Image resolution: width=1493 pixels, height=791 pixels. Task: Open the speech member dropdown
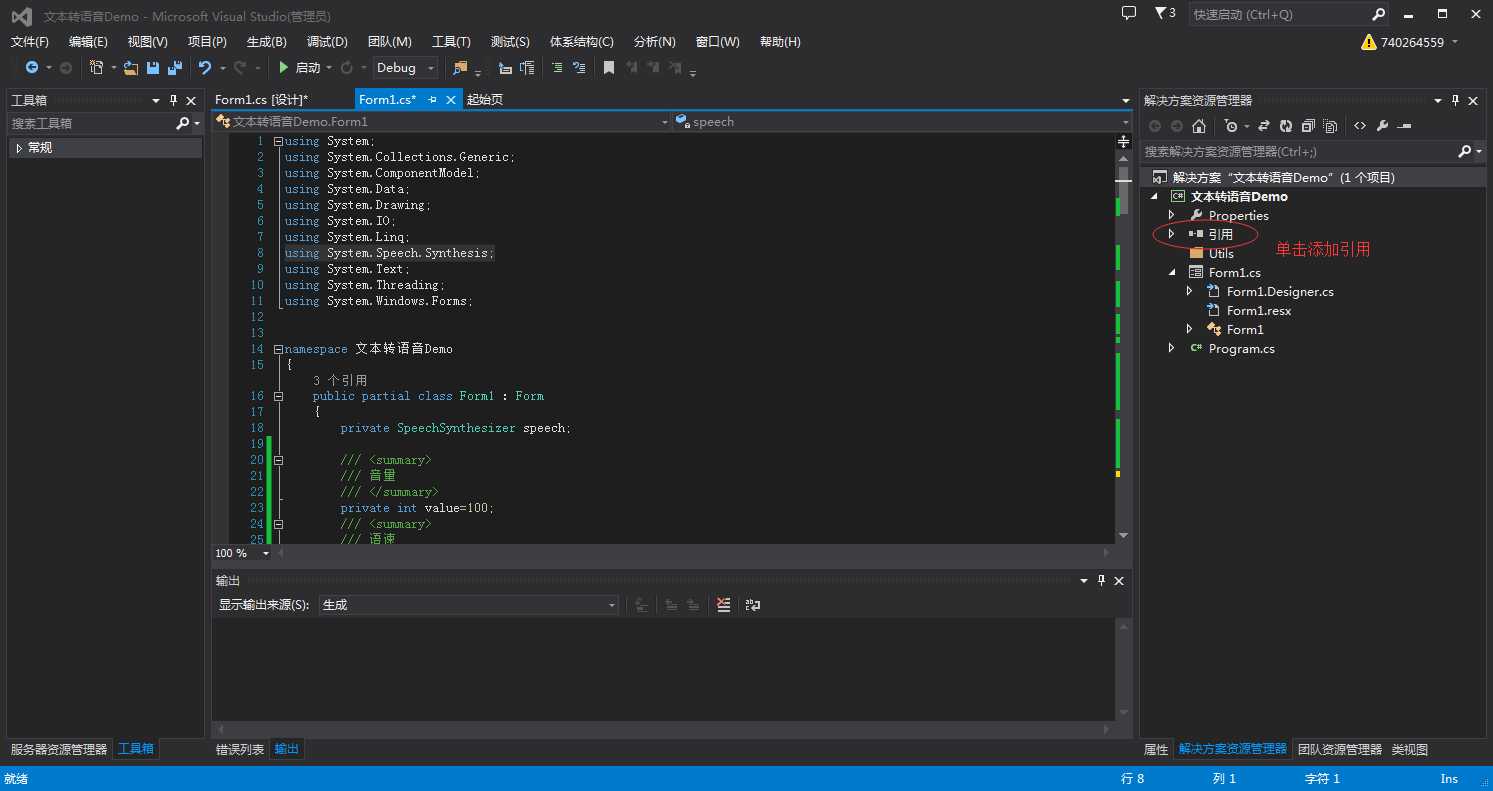902,121
